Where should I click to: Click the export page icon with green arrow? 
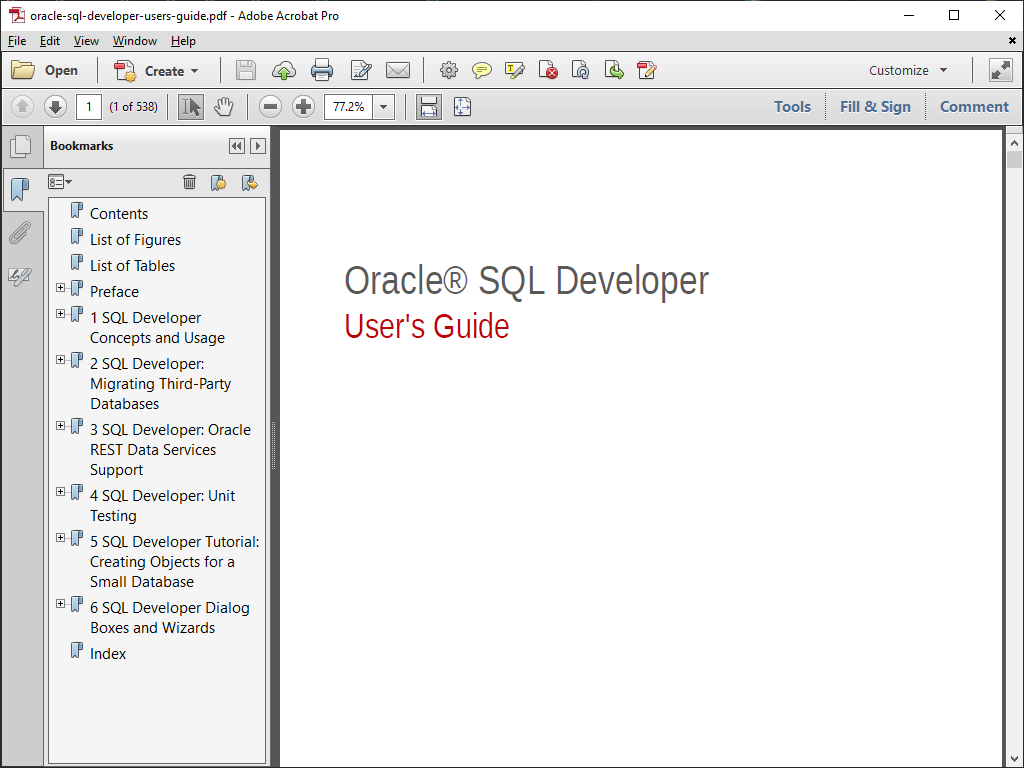(x=614, y=70)
